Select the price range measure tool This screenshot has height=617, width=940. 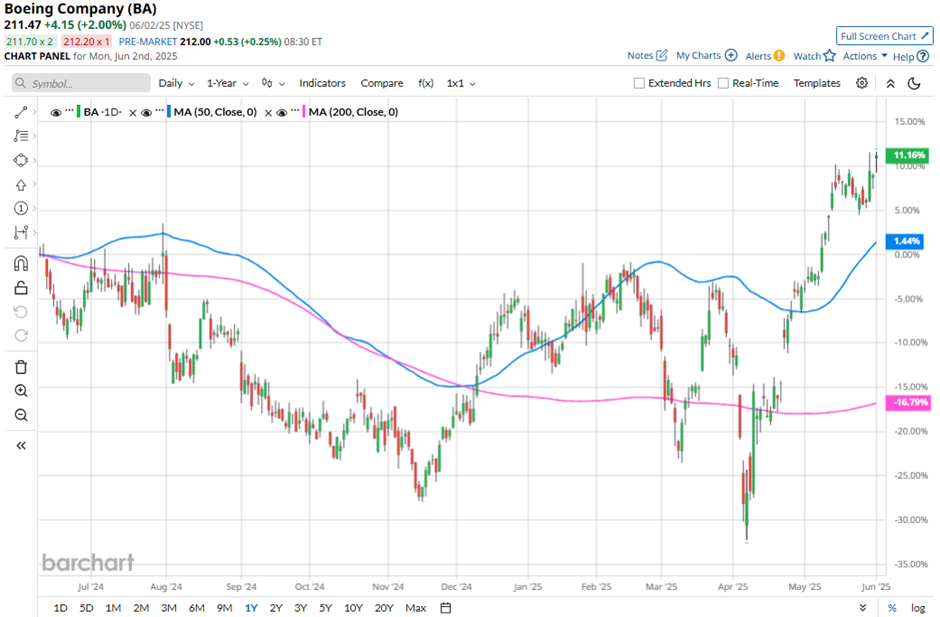tap(21, 232)
